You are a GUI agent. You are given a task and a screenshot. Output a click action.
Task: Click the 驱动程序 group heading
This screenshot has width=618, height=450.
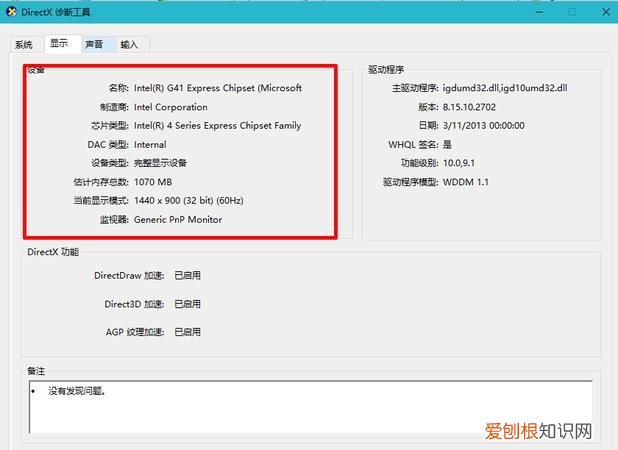pyautogui.click(x=386, y=69)
